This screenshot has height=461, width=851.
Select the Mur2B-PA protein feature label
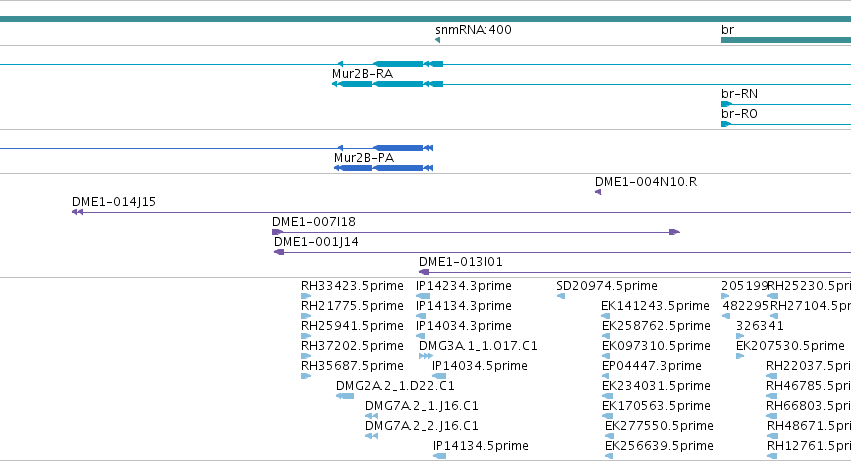pos(364,157)
